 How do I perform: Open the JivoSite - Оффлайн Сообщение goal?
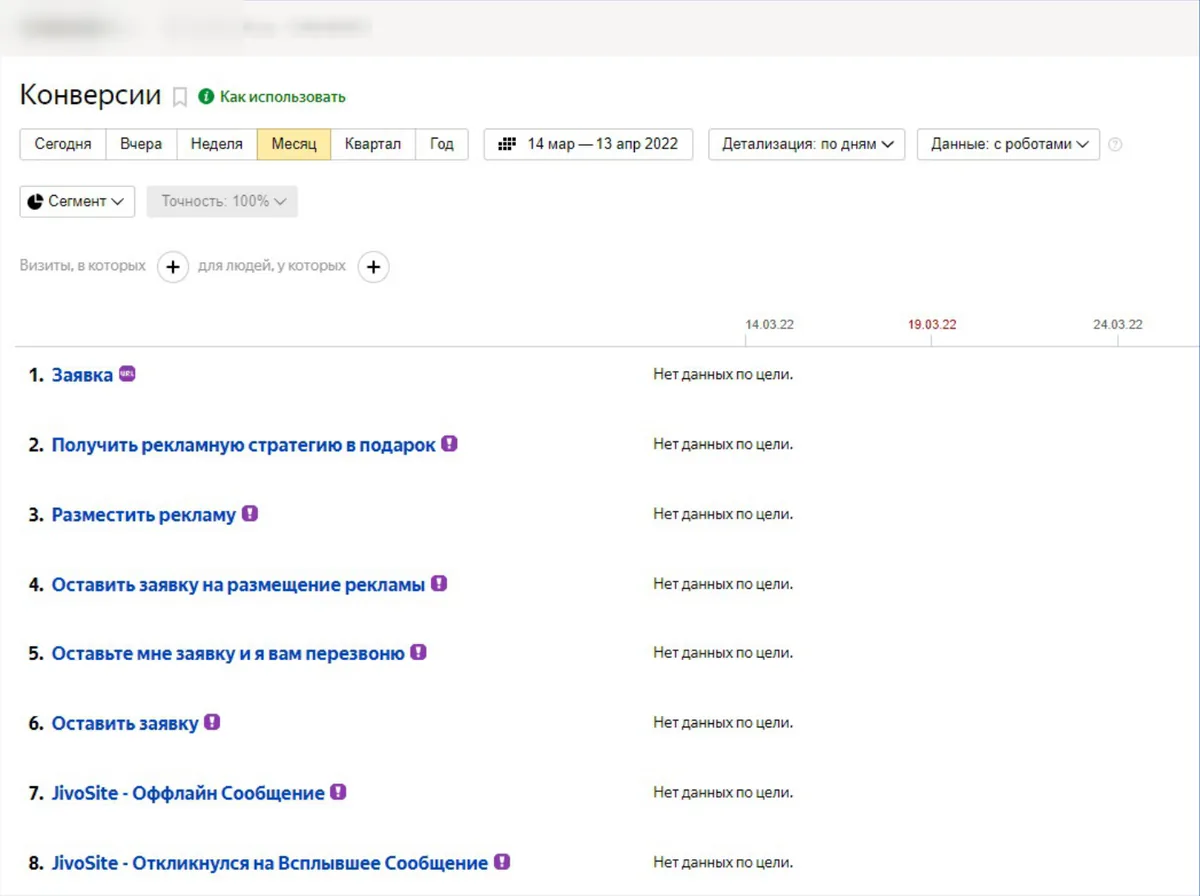pyautogui.click(x=188, y=794)
